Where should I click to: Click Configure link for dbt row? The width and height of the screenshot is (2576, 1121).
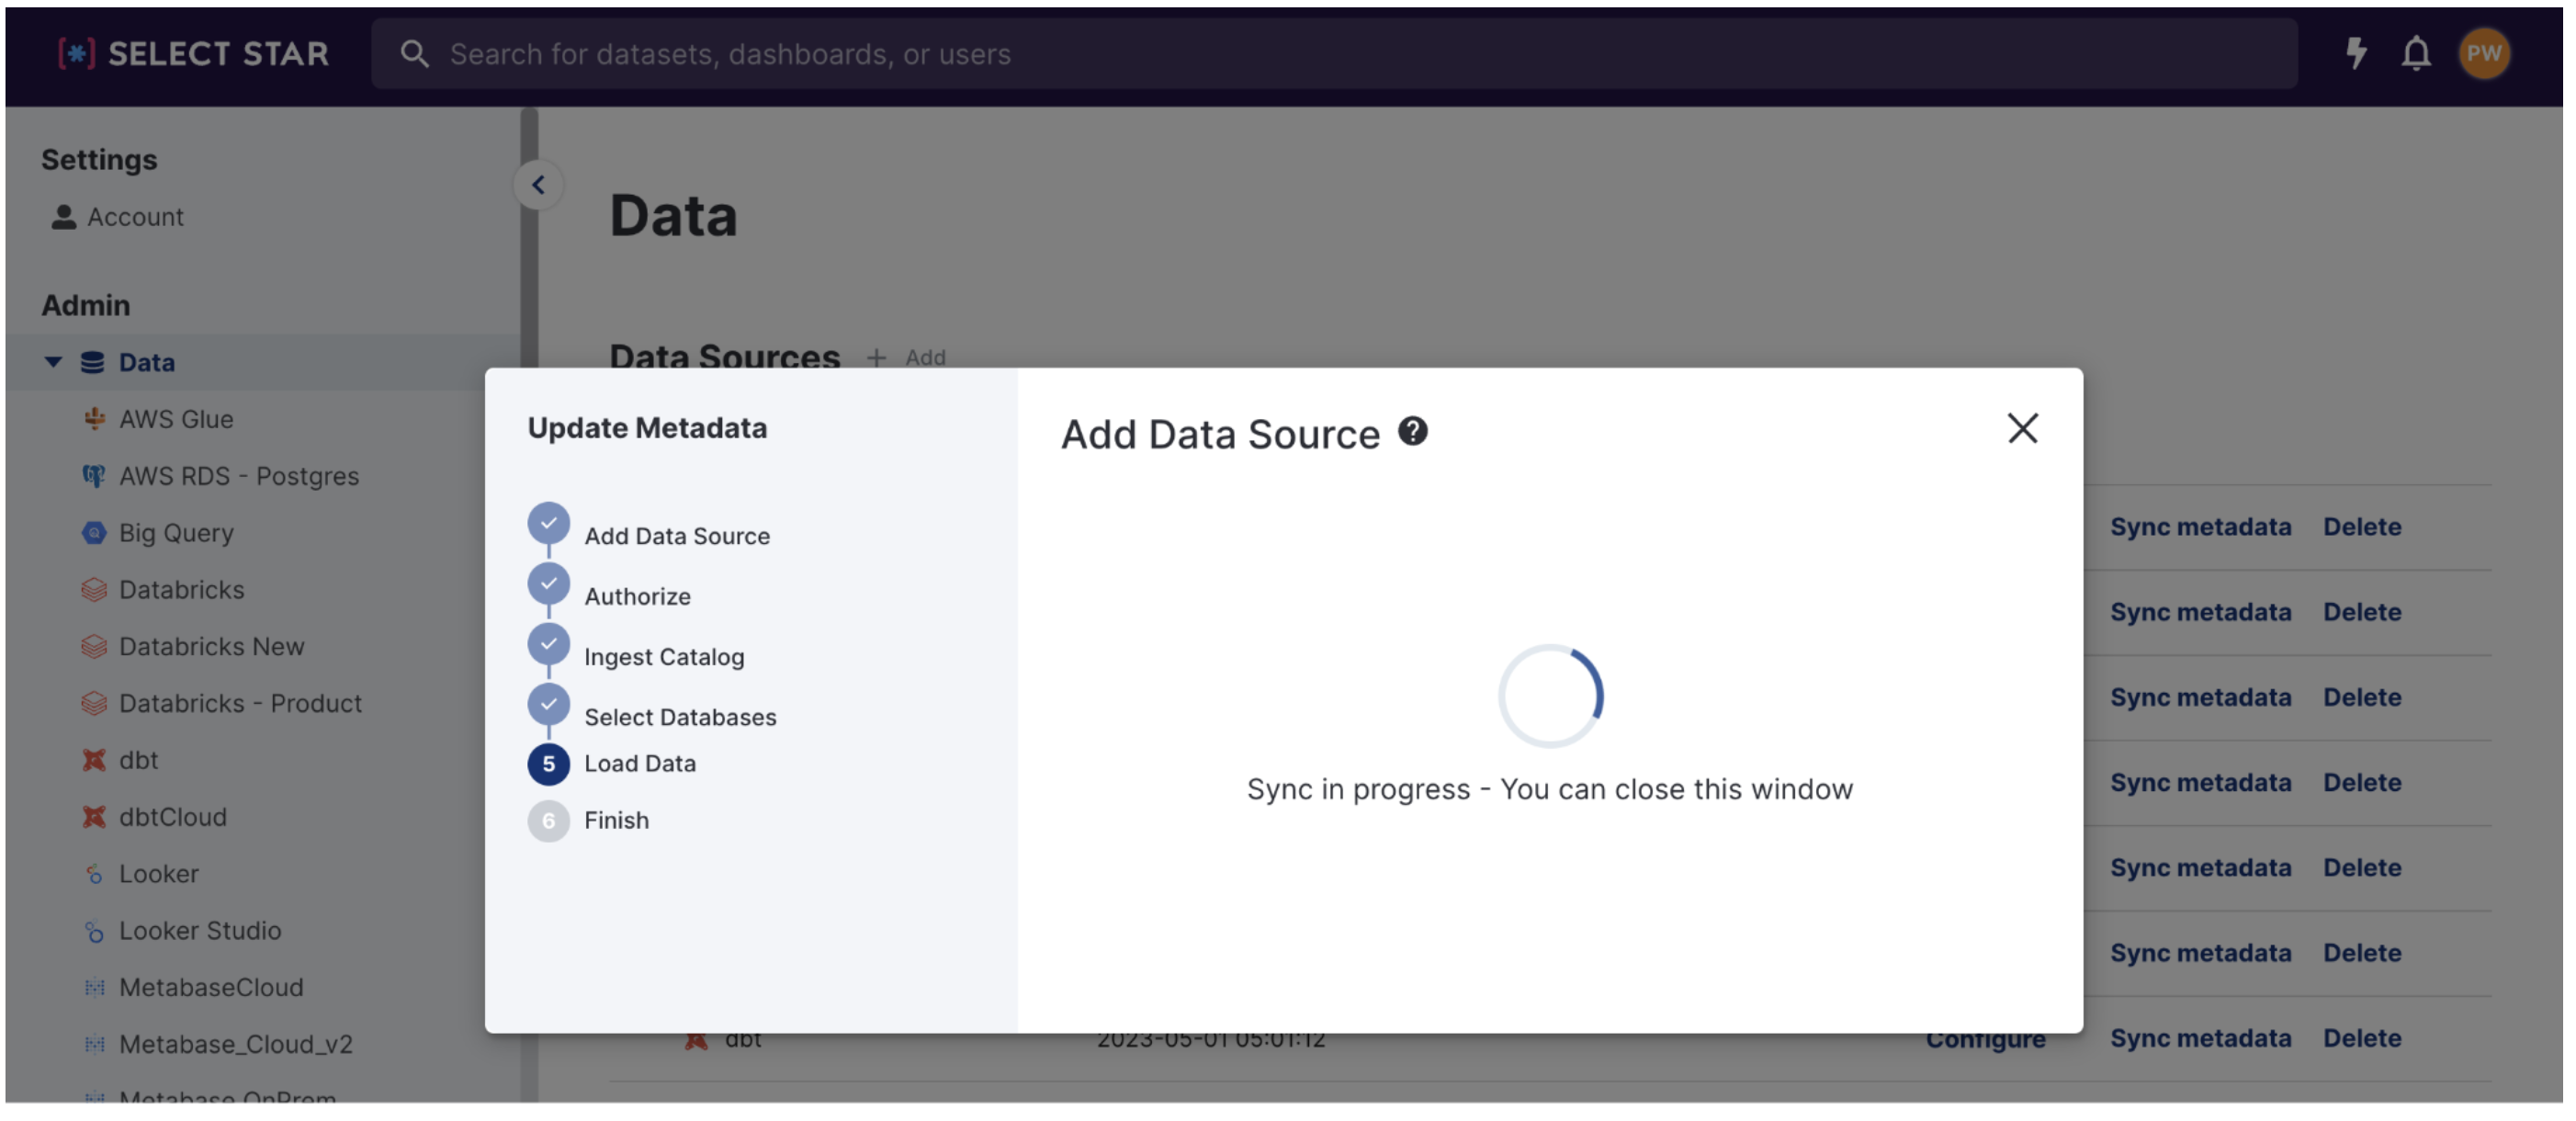click(1984, 1040)
